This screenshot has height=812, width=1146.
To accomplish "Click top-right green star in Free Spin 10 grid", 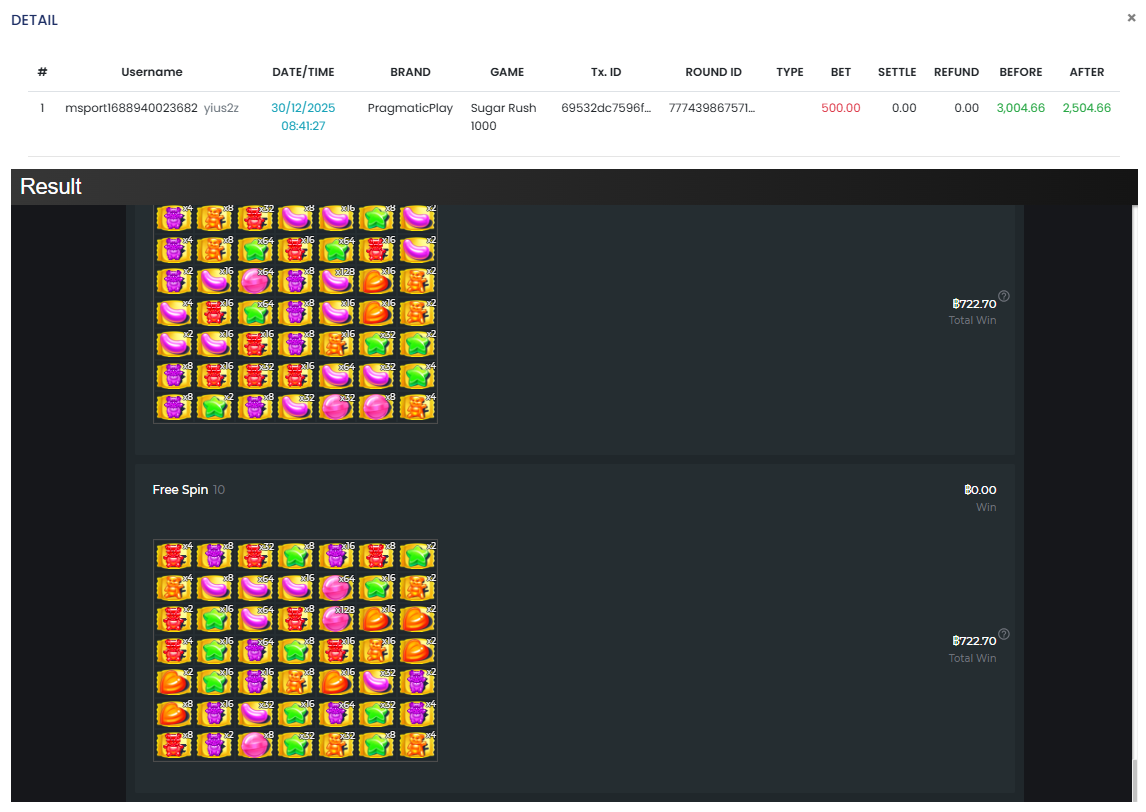I will [x=417, y=556].
